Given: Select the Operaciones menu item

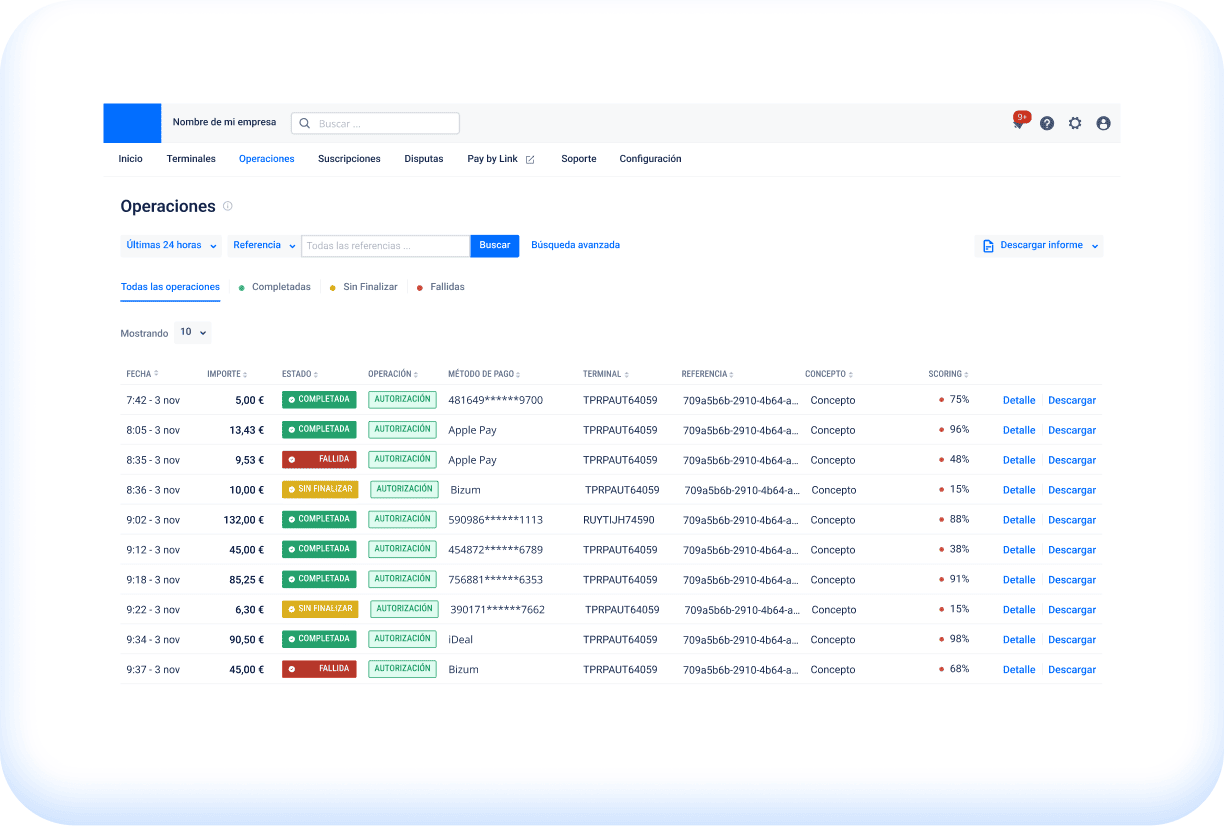Looking at the screenshot, I should pyautogui.click(x=267, y=159).
